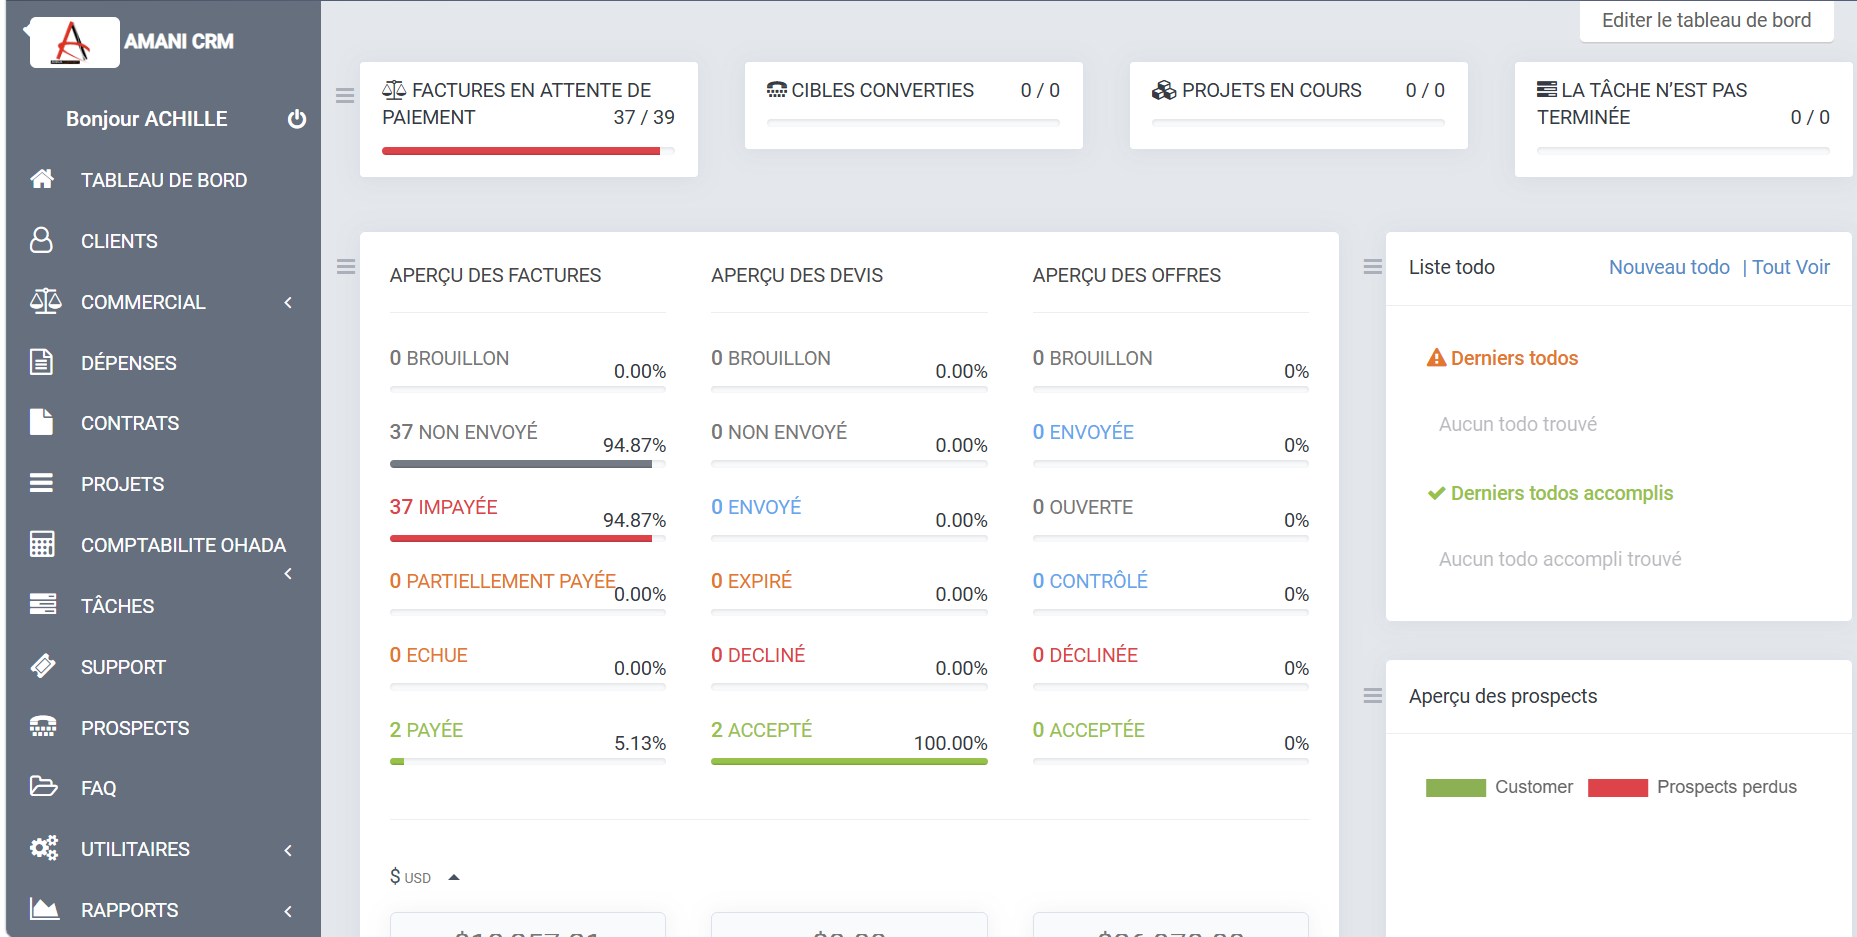The image size is (1857, 937).
Task: Click cubes icon in Projets en cours card
Action: click(x=1164, y=90)
